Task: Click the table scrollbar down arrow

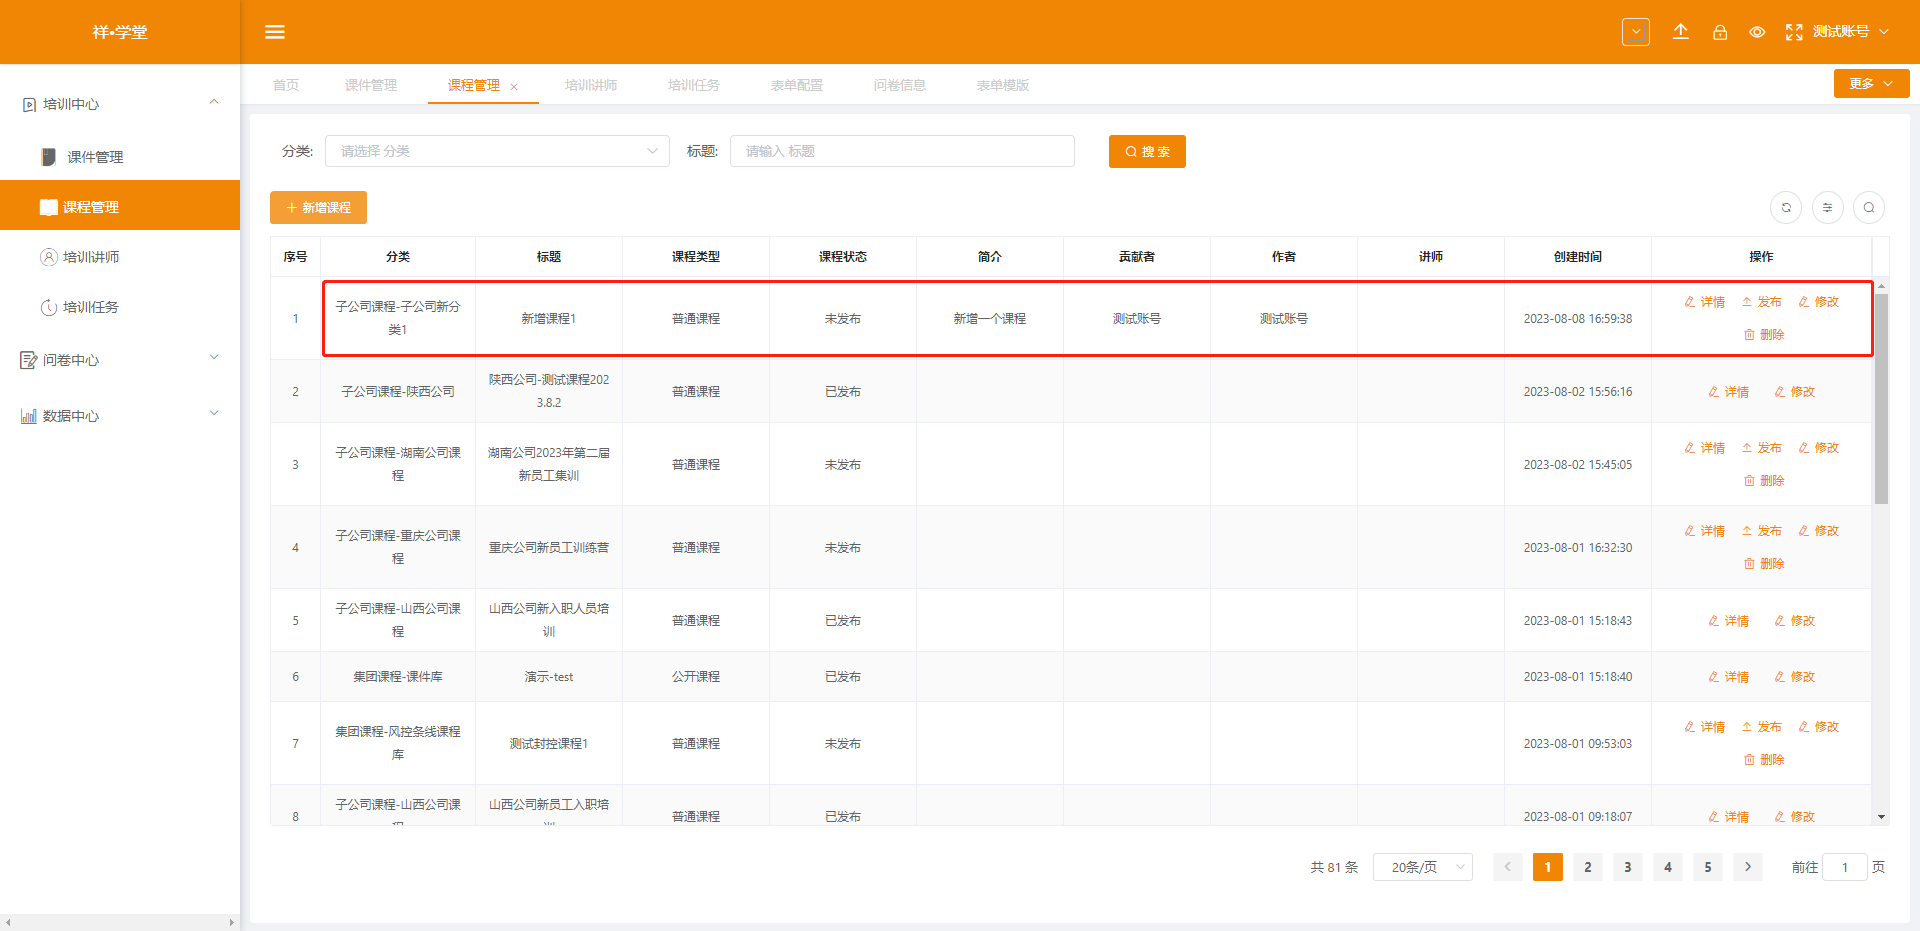Action: tap(1881, 817)
